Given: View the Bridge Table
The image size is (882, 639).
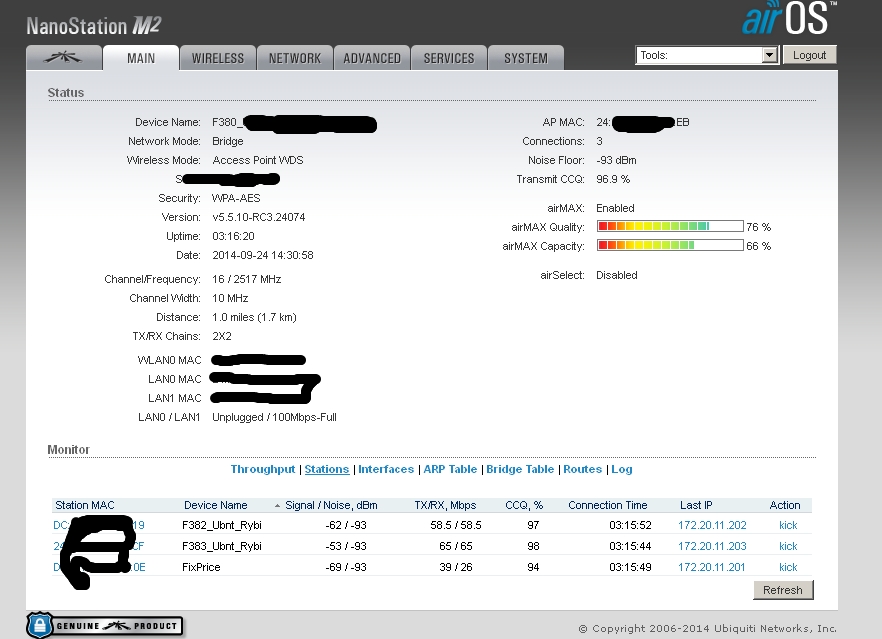Looking at the screenshot, I should pos(519,469).
